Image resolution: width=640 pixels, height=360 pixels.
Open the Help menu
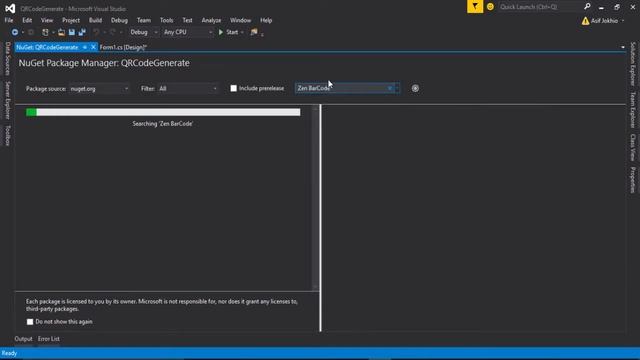(266, 20)
